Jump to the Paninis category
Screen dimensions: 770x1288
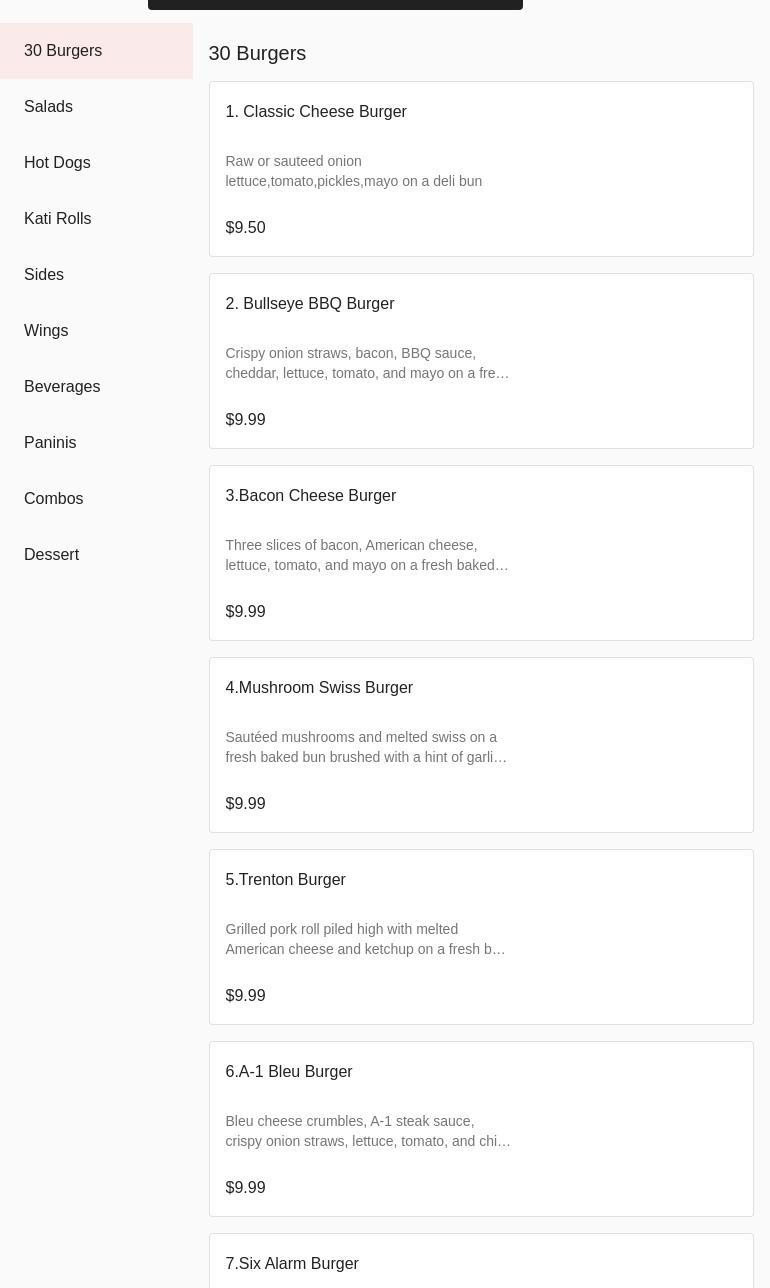tap(50, 443)
